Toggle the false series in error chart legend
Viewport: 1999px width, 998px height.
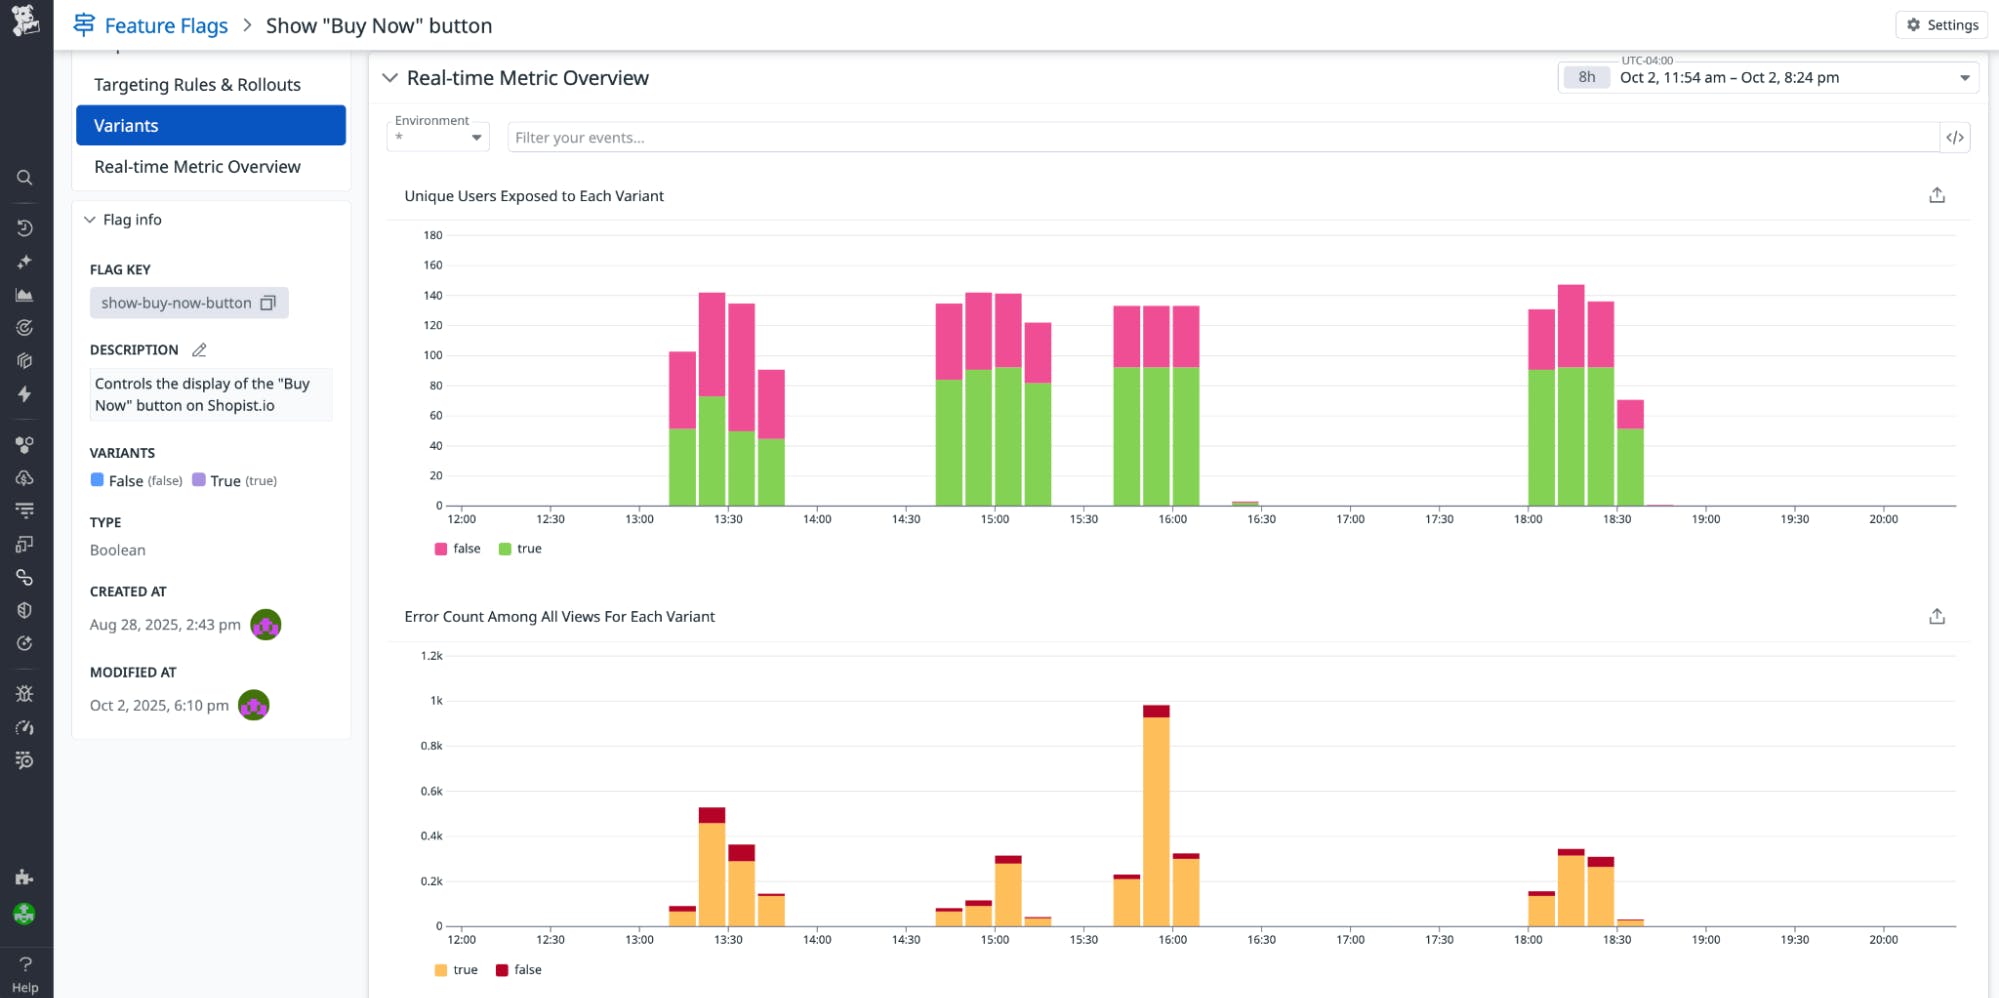[x=519, y=970]
